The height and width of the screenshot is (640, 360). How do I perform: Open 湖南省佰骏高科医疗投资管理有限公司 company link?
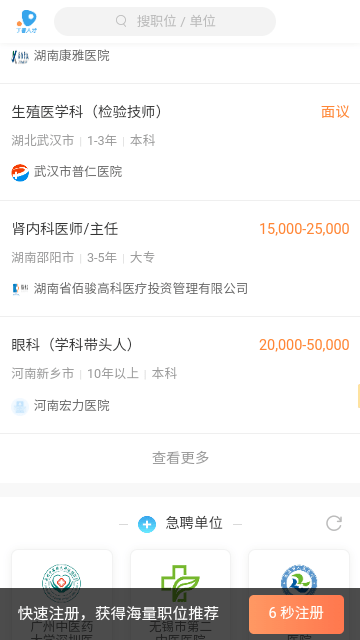click(141, 289)
